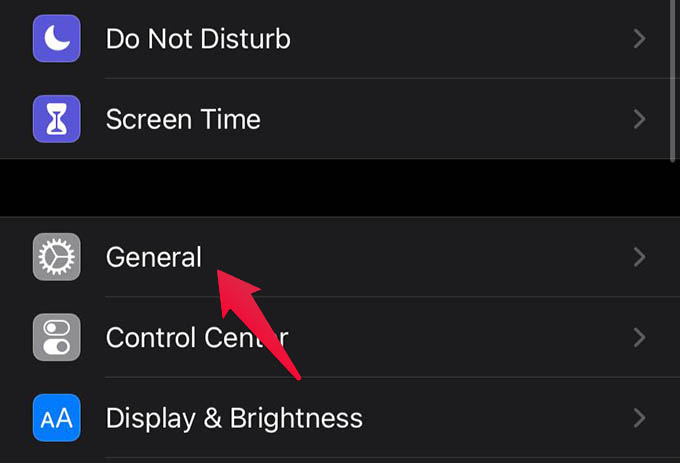Open Control Center settings label

[197, 338]
